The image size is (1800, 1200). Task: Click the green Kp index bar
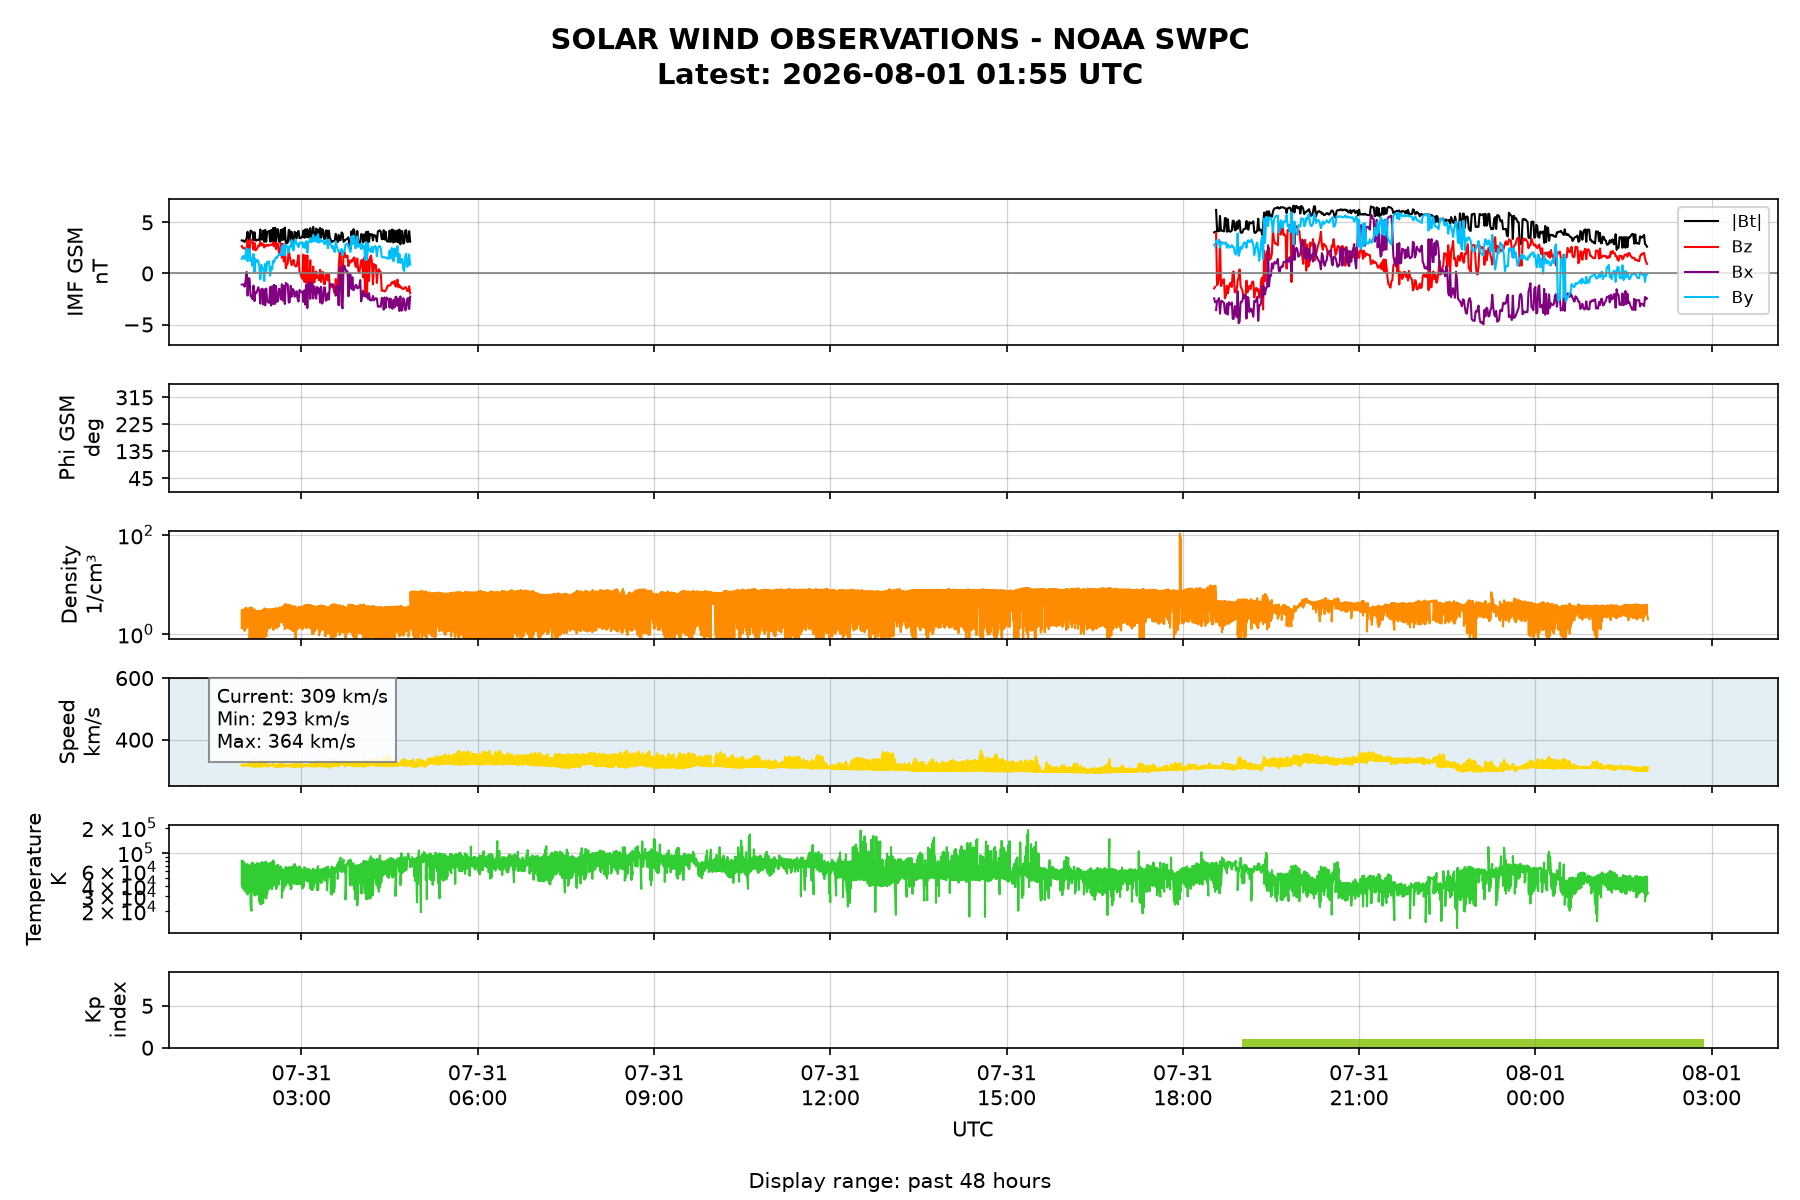click(1472, 1043)
